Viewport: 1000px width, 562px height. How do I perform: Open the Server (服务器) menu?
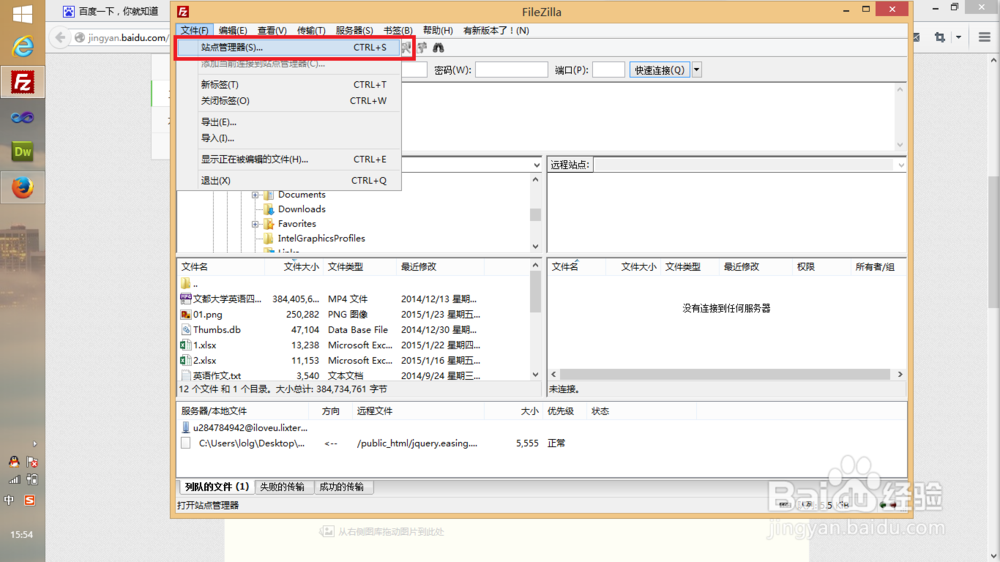pos(354,30)
